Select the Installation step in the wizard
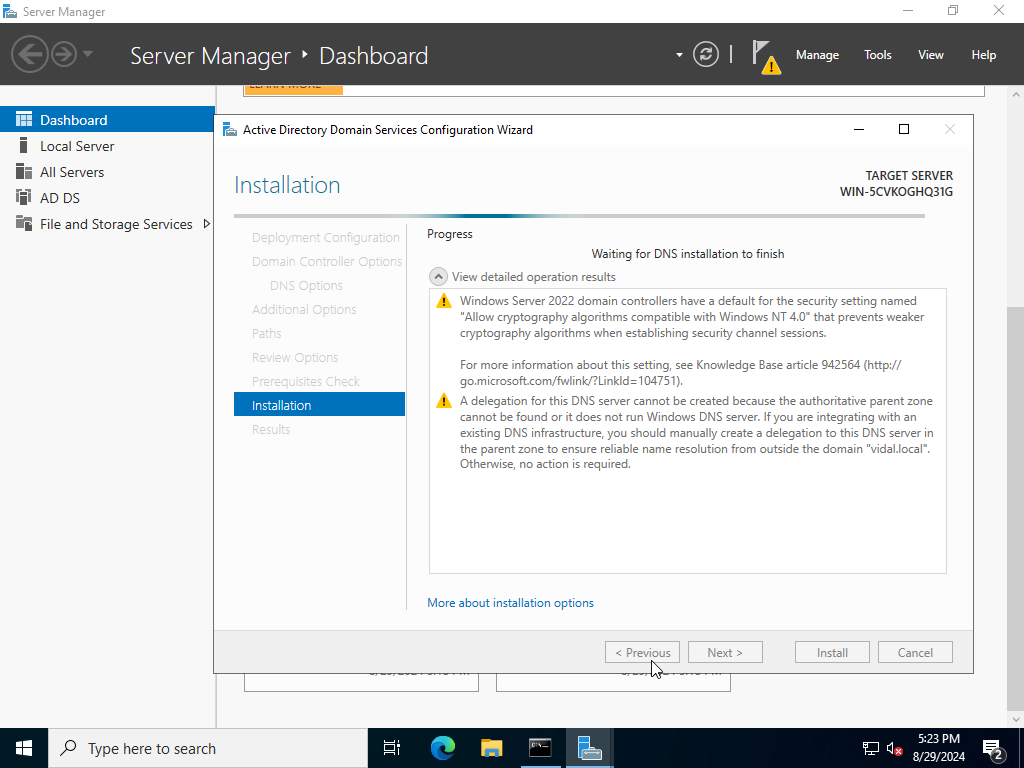 click(x=319, y=405)
